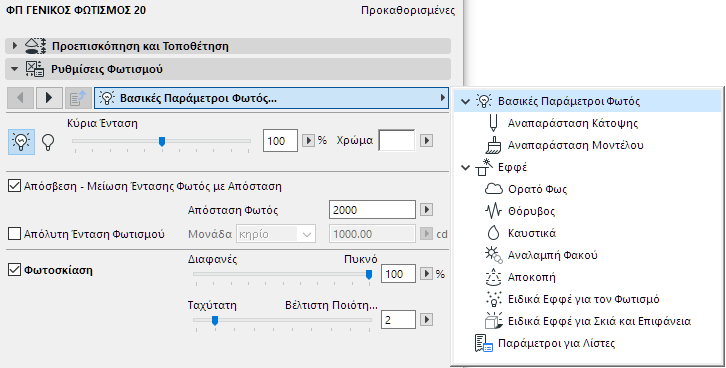Image resolution: width=726 pixels, height=368 pixels.
Task: Toggle Απόσβεση - Μείωση Έντασης Φωτός checkbox
Action: [x=14, y=186]
